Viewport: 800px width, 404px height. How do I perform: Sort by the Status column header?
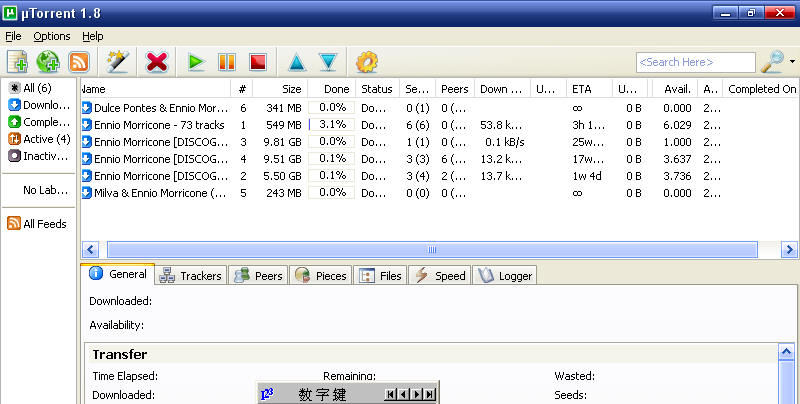(x=377, y=89)
